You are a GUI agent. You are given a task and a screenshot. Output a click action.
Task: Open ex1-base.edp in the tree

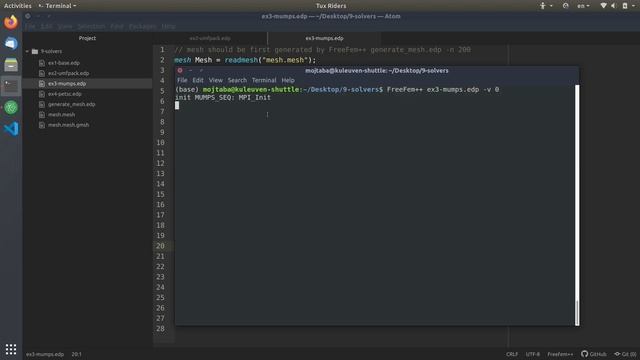coord(64,63)
